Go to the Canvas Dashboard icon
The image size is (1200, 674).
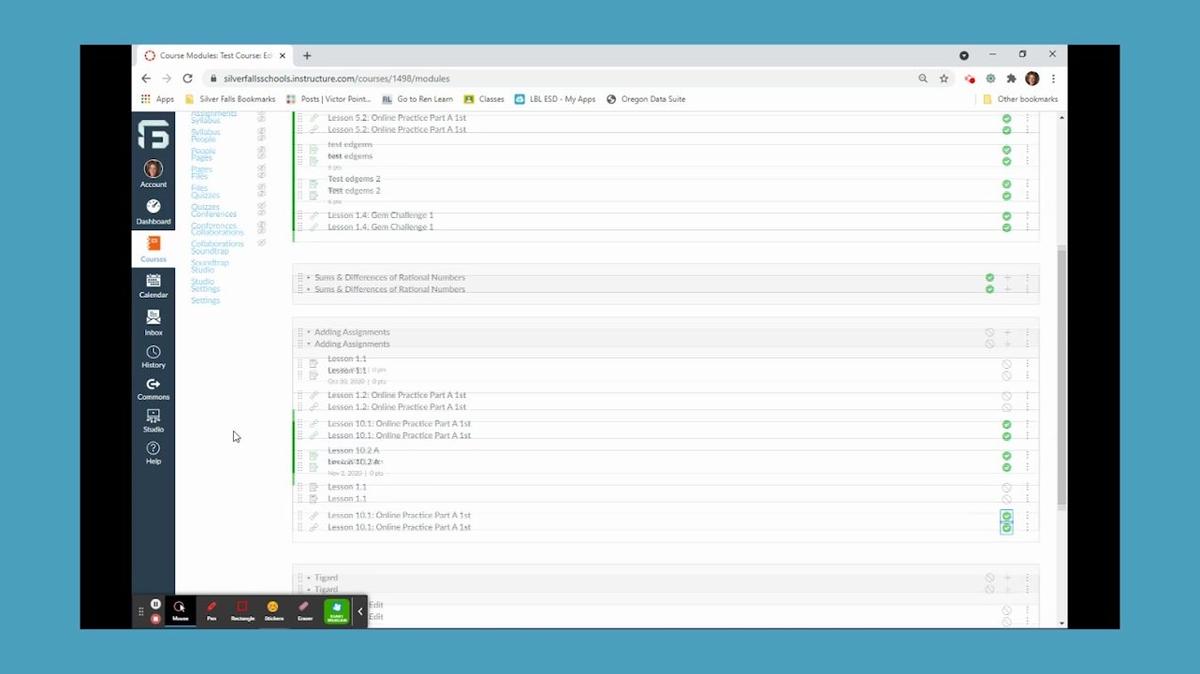(x=153, y=211)
